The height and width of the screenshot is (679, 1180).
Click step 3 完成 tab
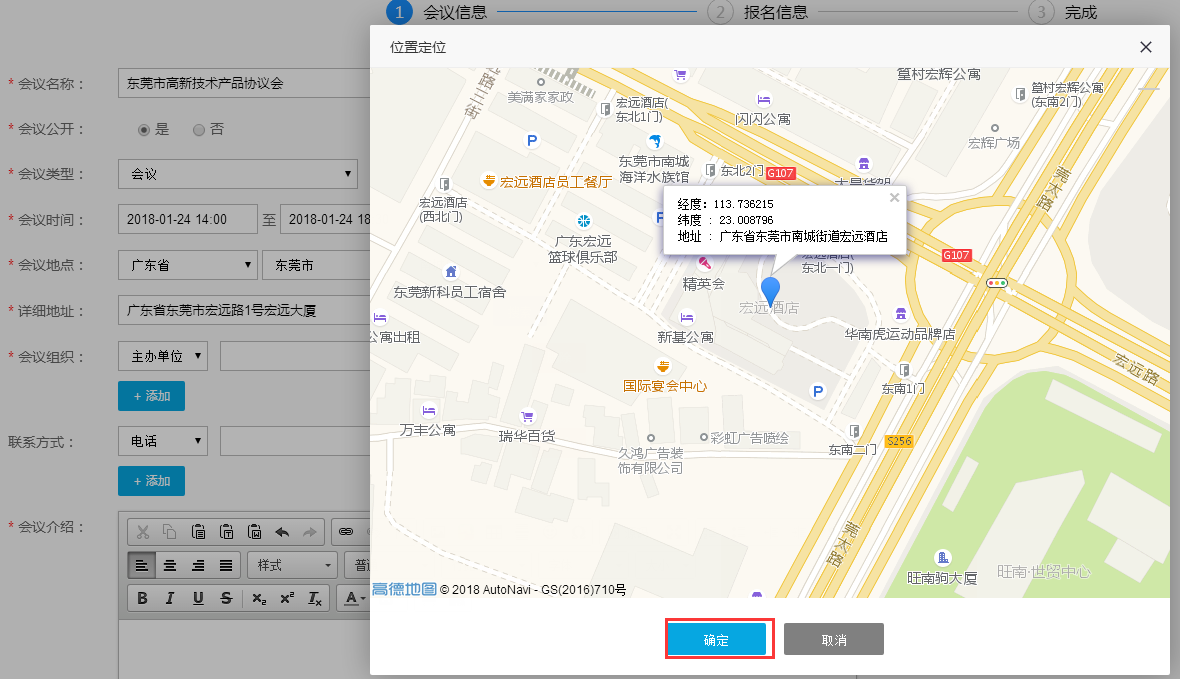point(1063,12)
